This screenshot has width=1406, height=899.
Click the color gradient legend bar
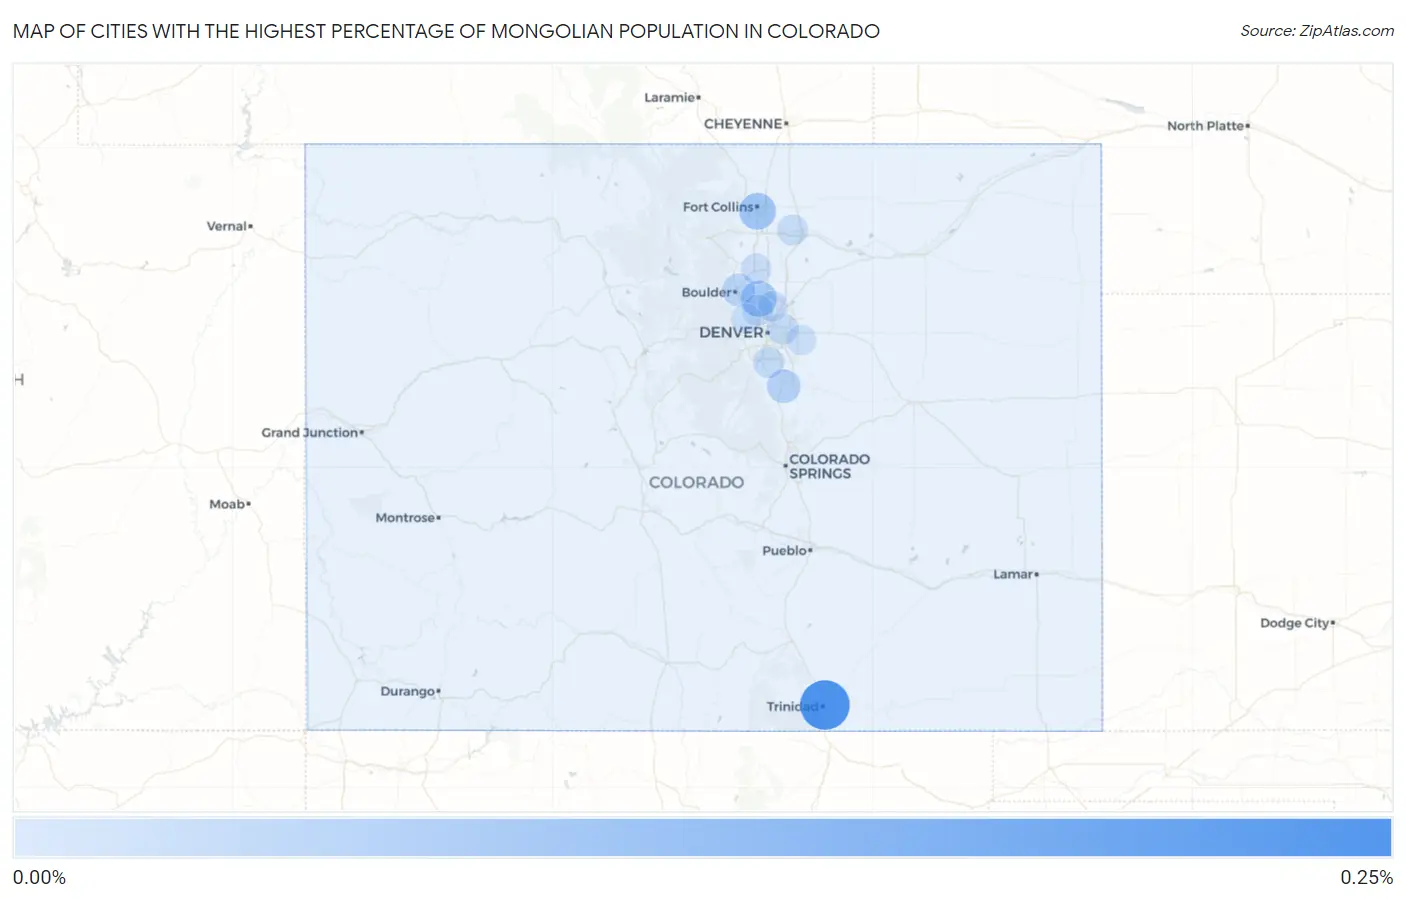pyautogui.click(x=702, y=838)
